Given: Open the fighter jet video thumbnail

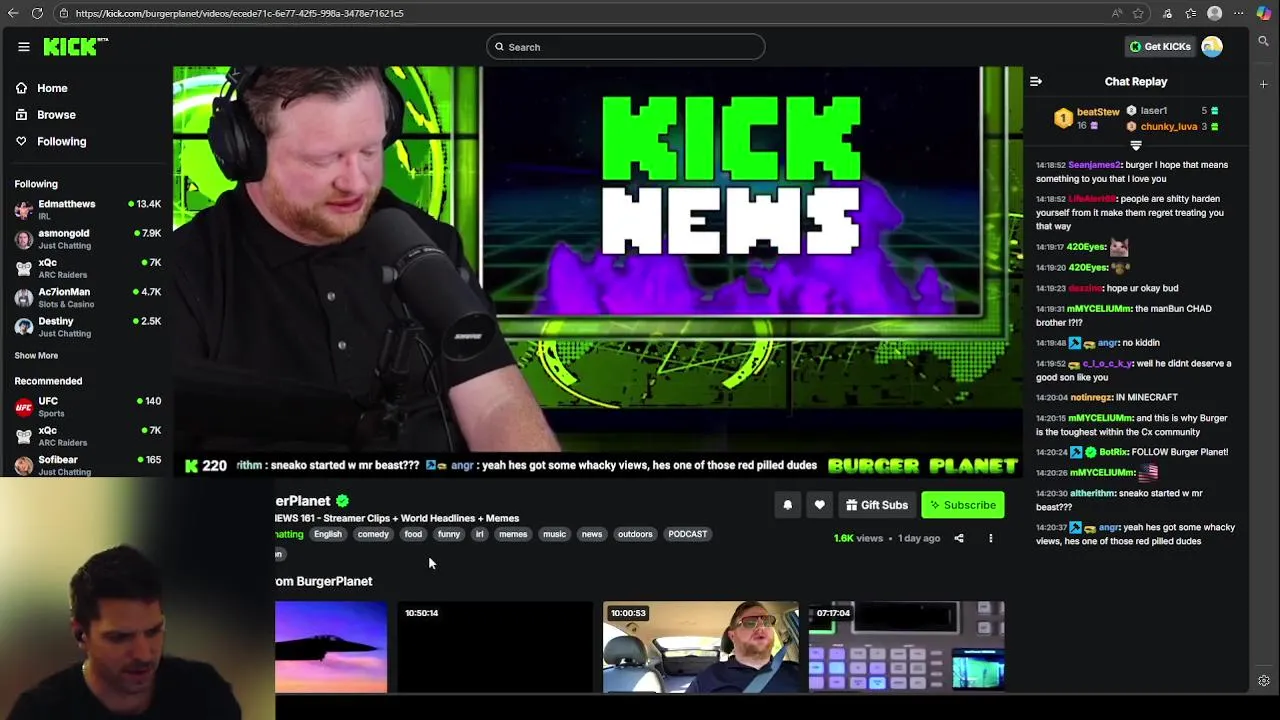Looking at the screenshot, I should pos(331,647).
